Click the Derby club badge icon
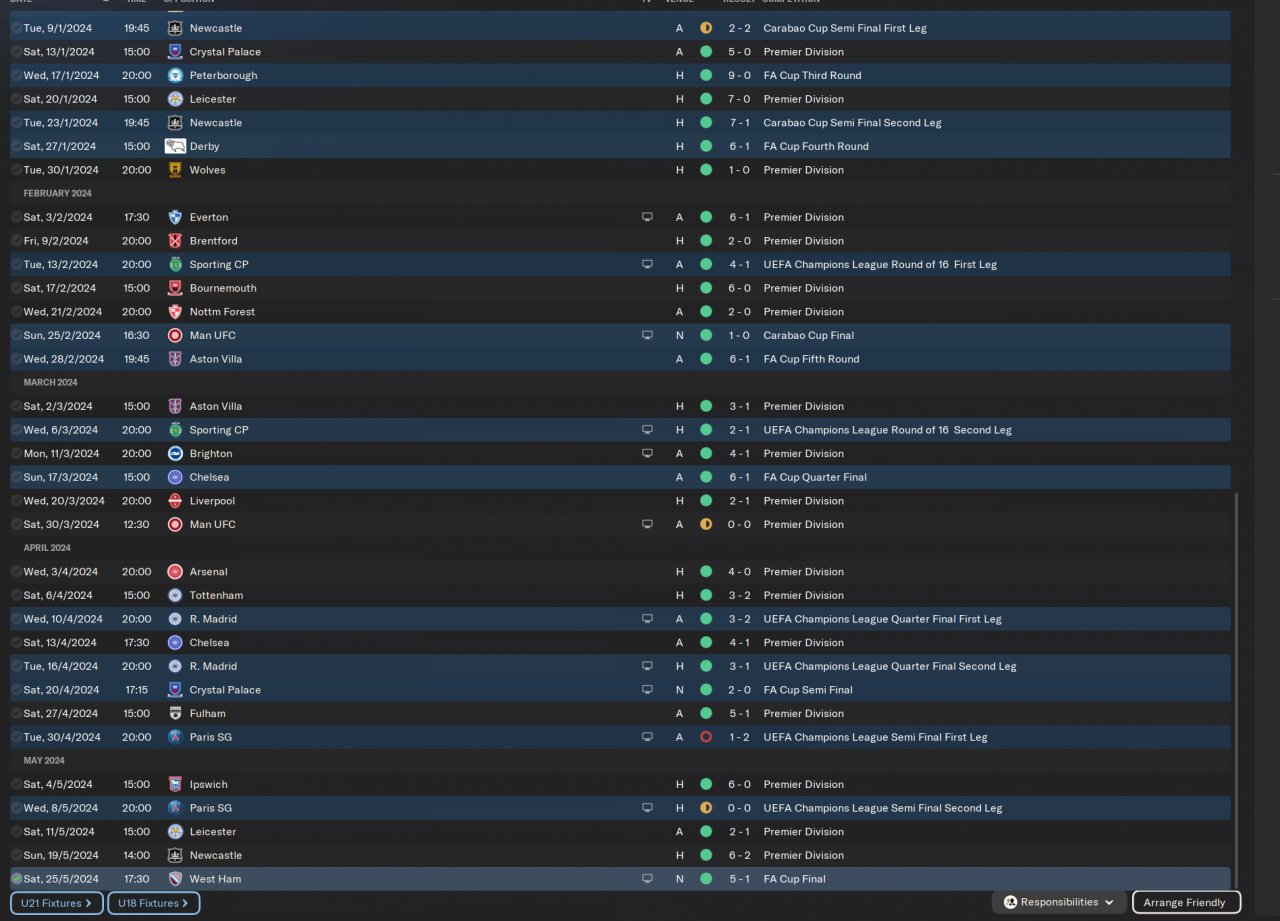This screenshot has height=921, width=1280. [175, 146]
